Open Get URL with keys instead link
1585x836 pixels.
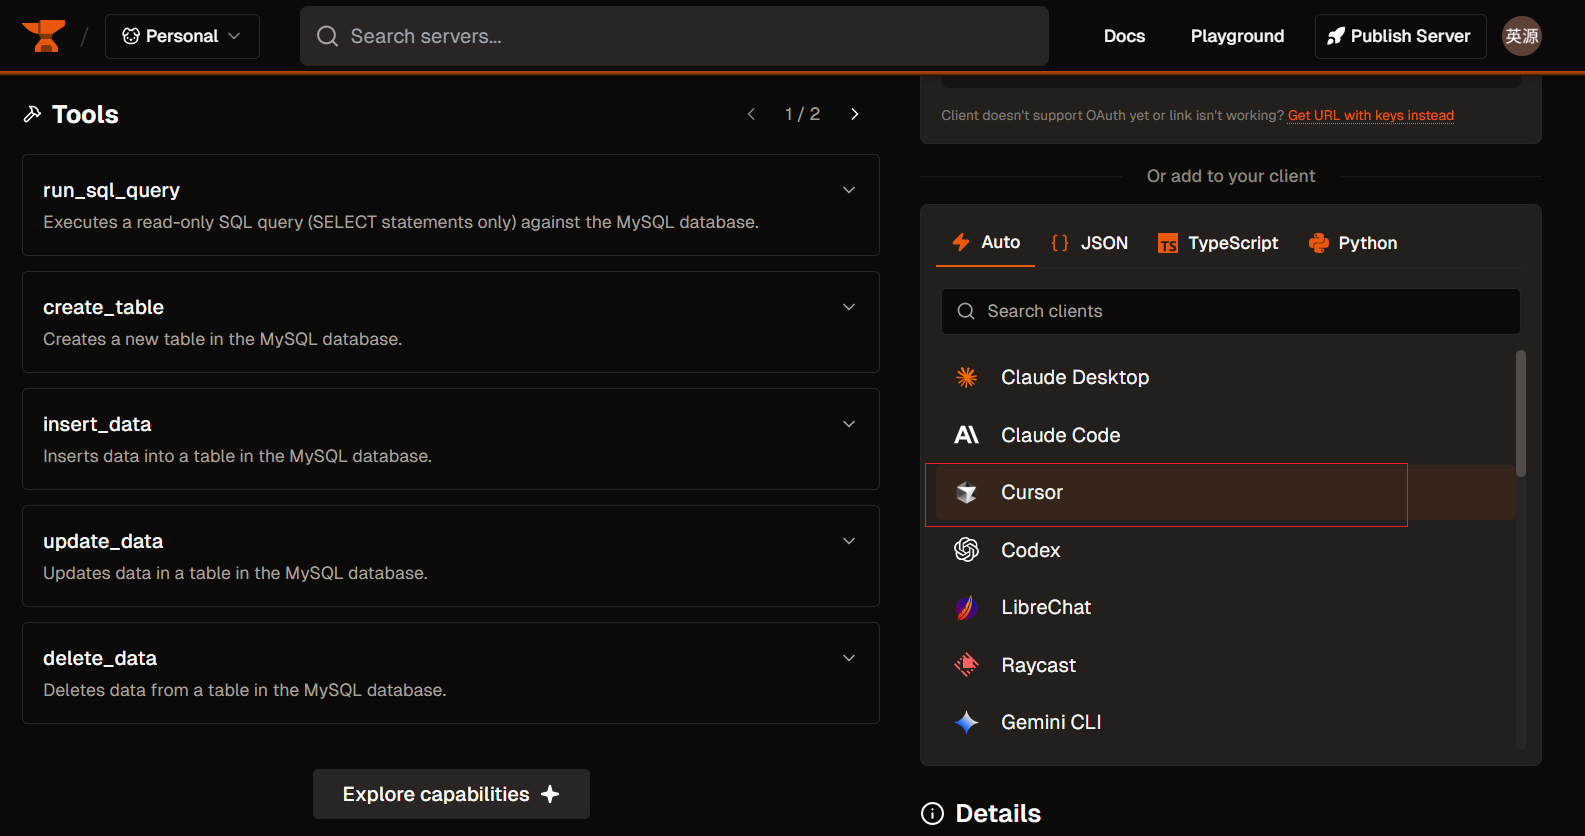pos(1370,115)
